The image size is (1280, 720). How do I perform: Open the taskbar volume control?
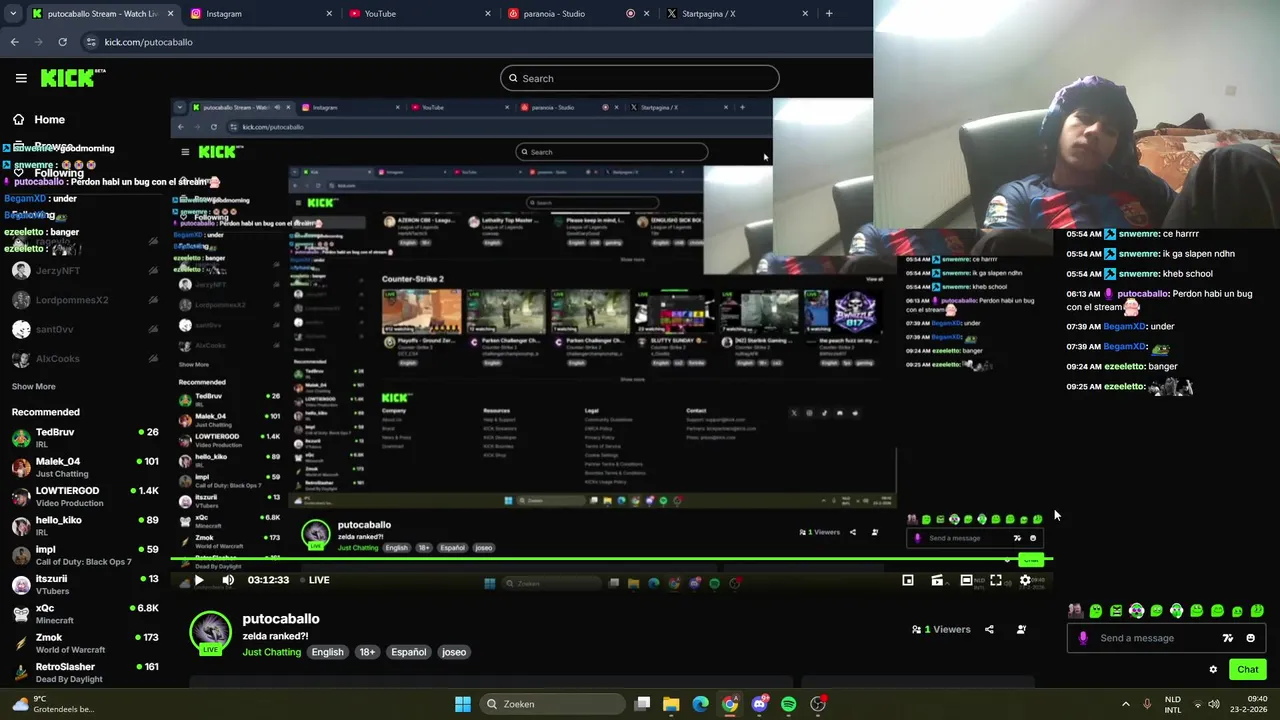(x=1214, y=704)
